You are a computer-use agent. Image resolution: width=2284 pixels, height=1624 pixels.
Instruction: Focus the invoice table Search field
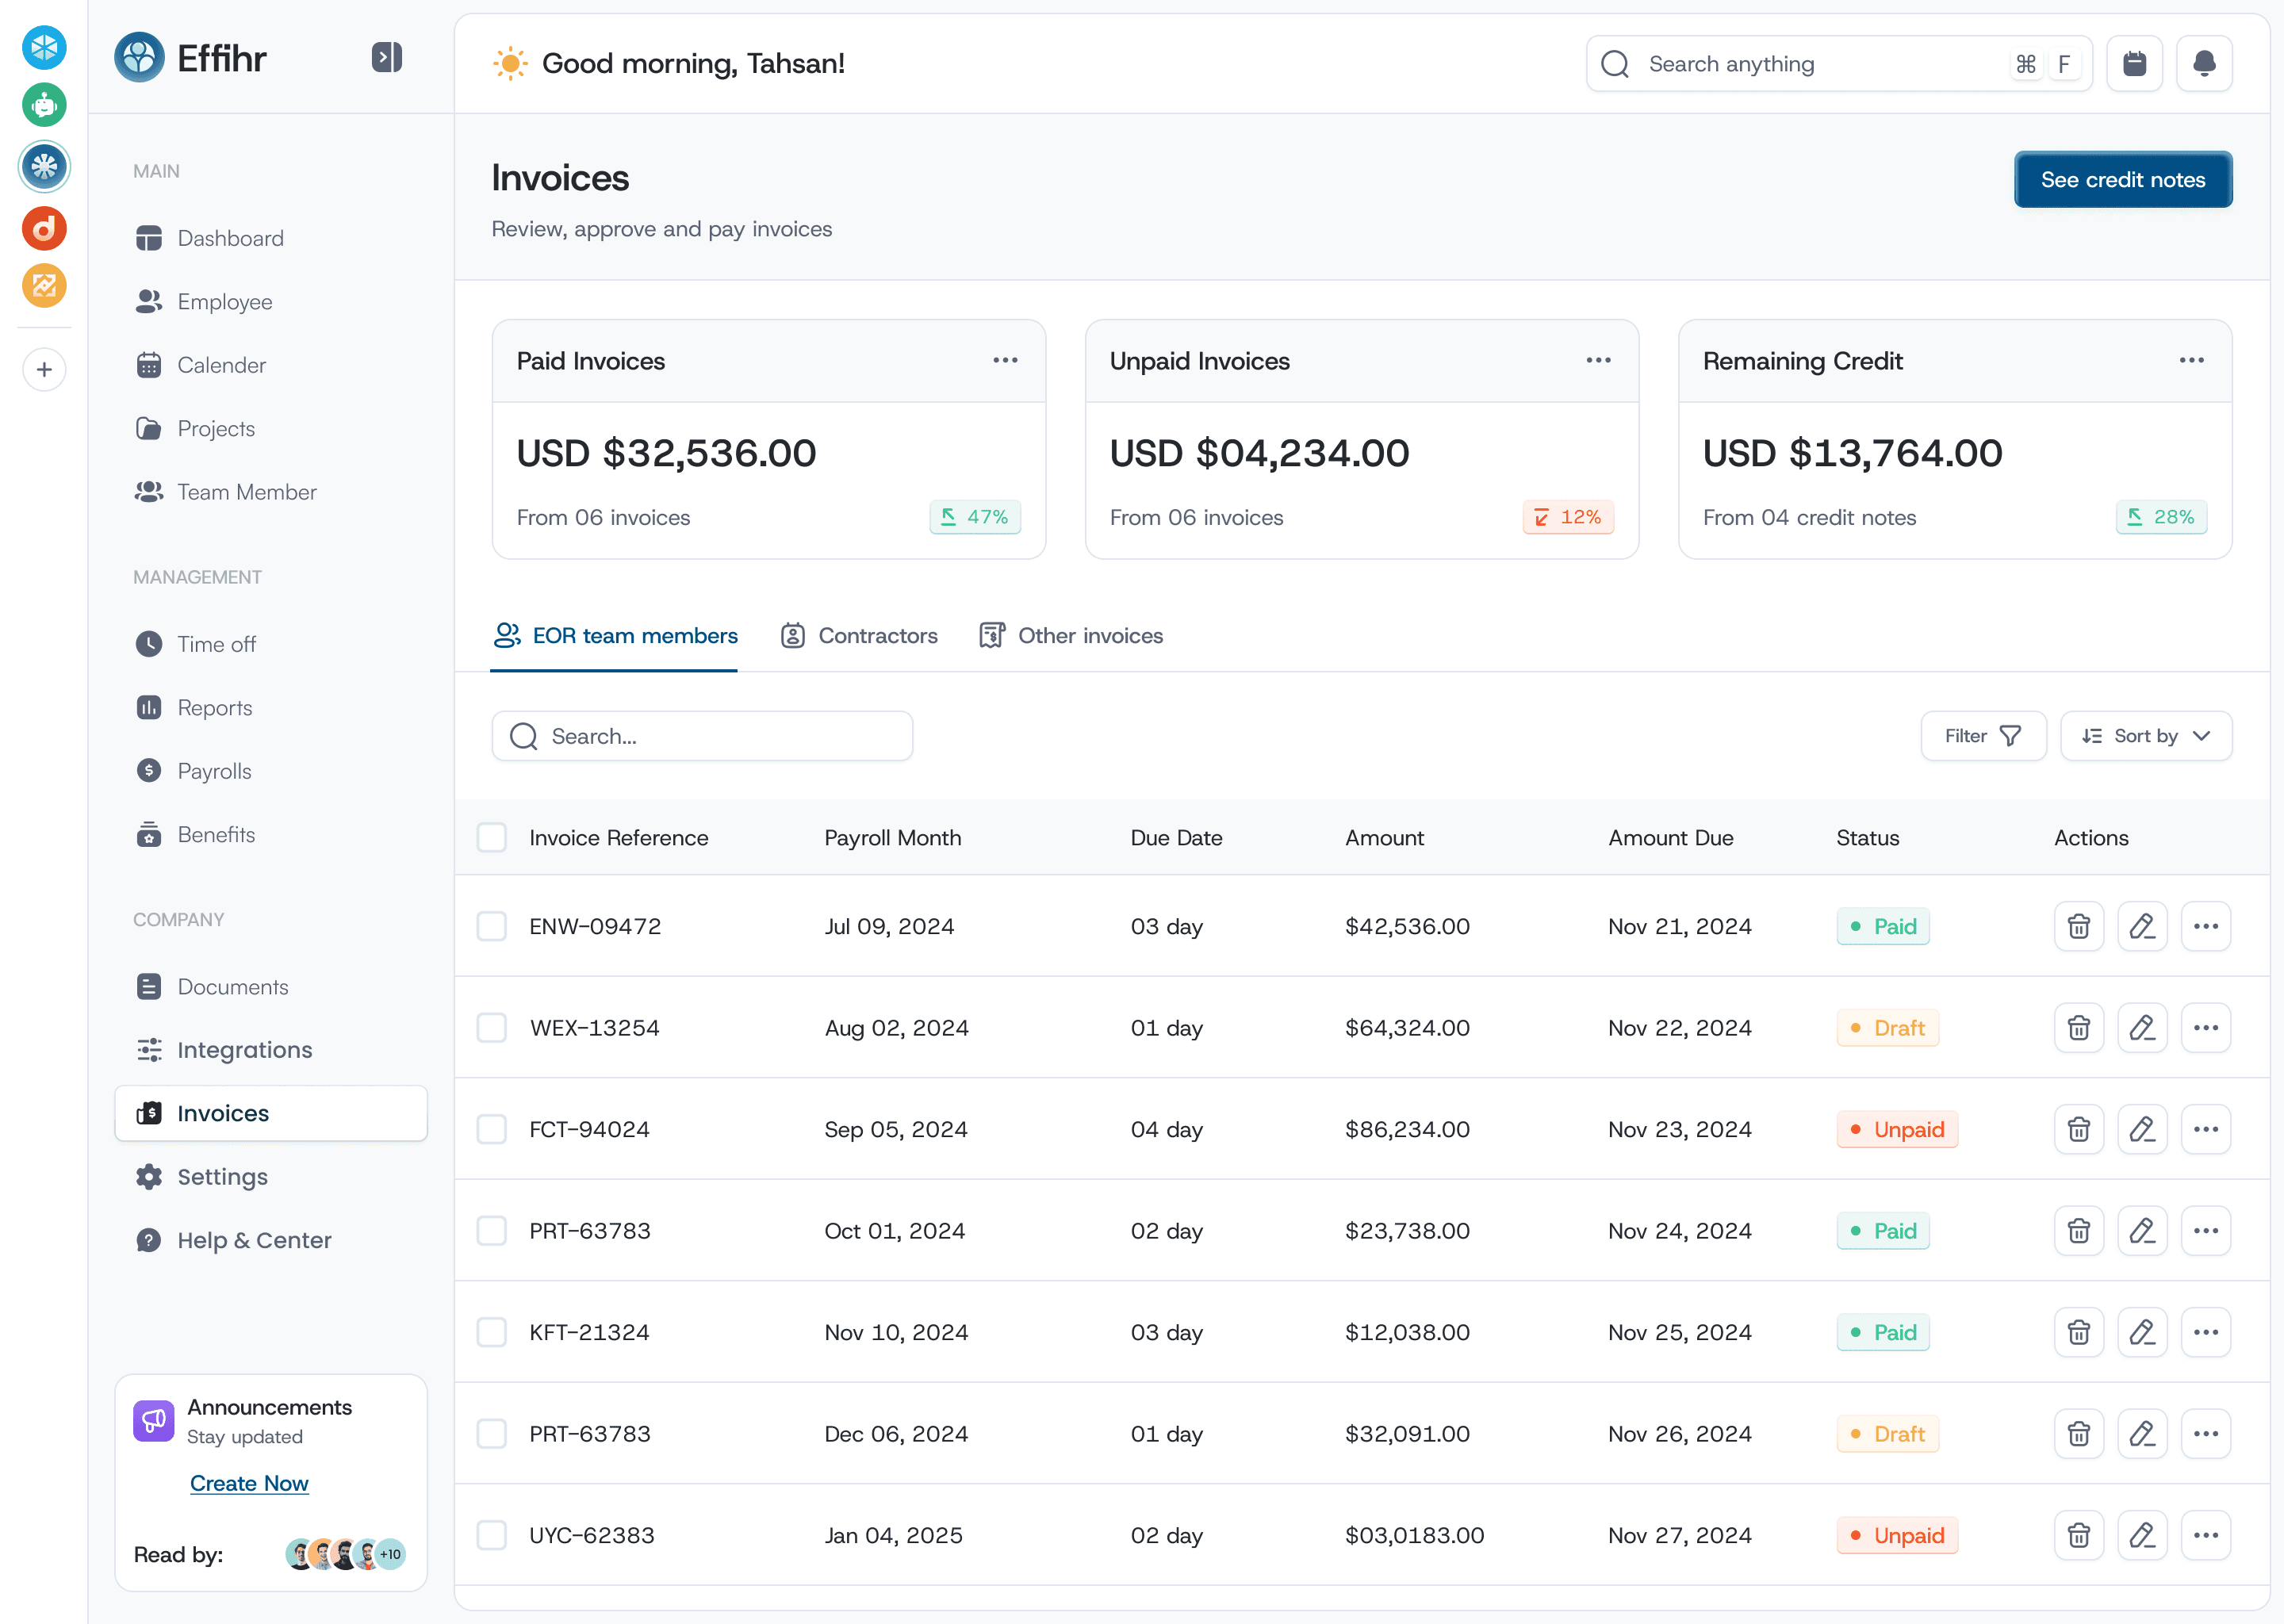(702, 736)
